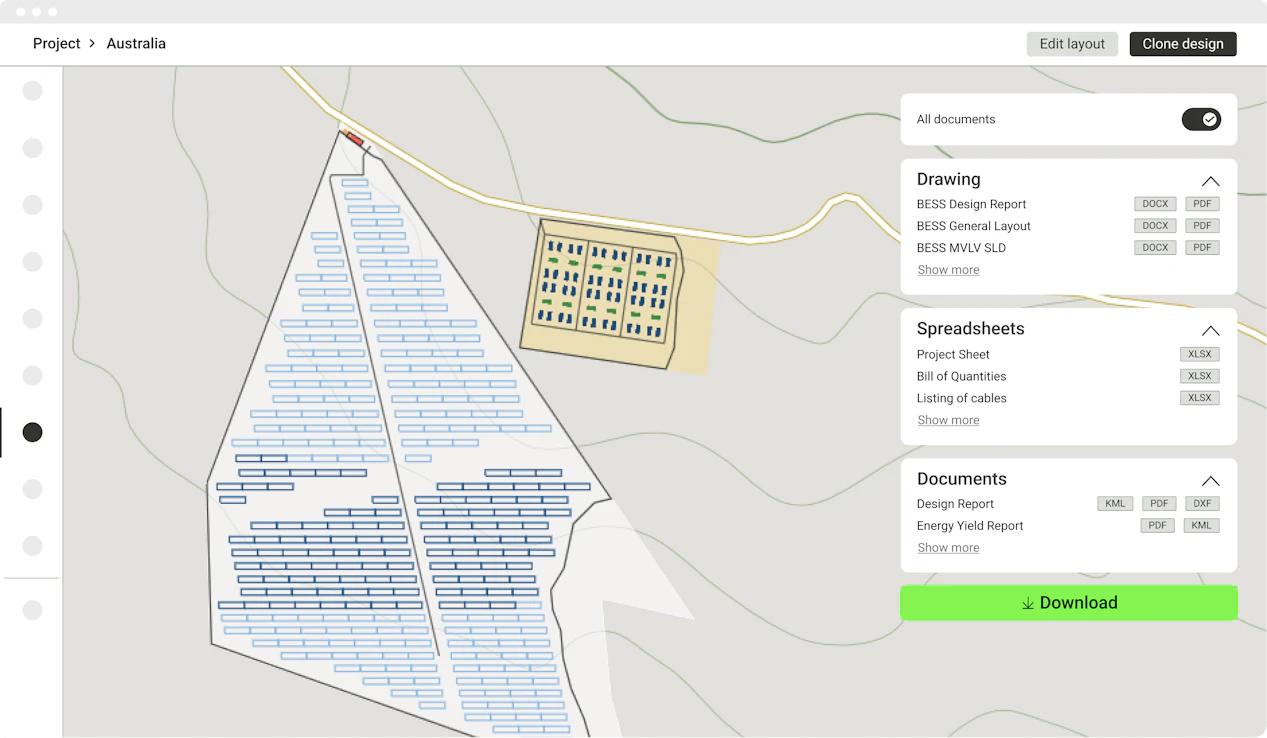This screenshot has height=738, width=1267.
Task: Select PDF for BESS General Layout
Action: click(1202, 226)
